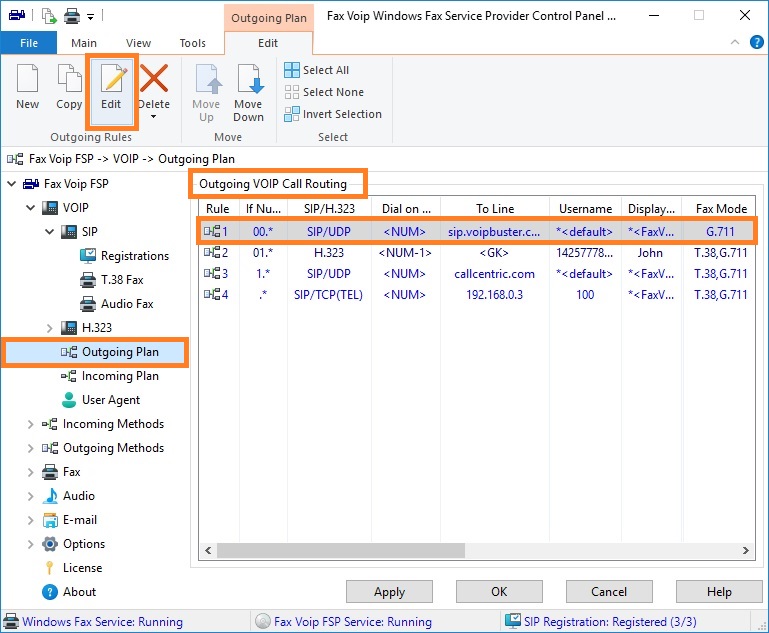769x633 pixels.
Task: Open the File menu tab
Action: [29, 43]
